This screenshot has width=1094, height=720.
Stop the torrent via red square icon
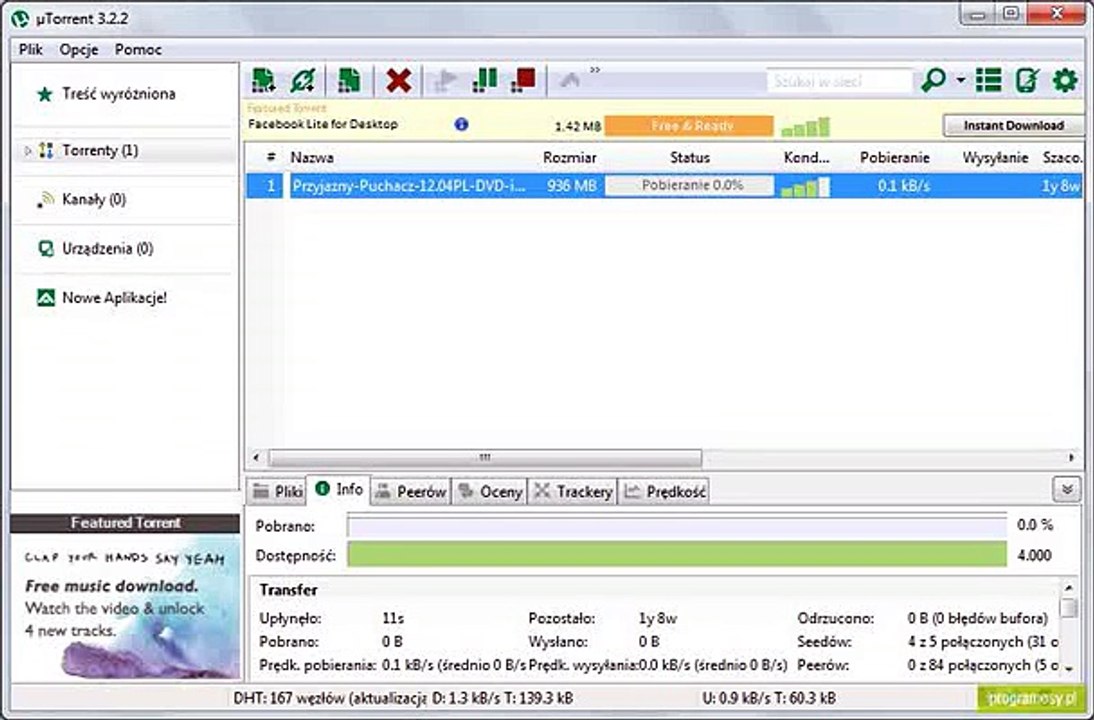coord(523,80)
